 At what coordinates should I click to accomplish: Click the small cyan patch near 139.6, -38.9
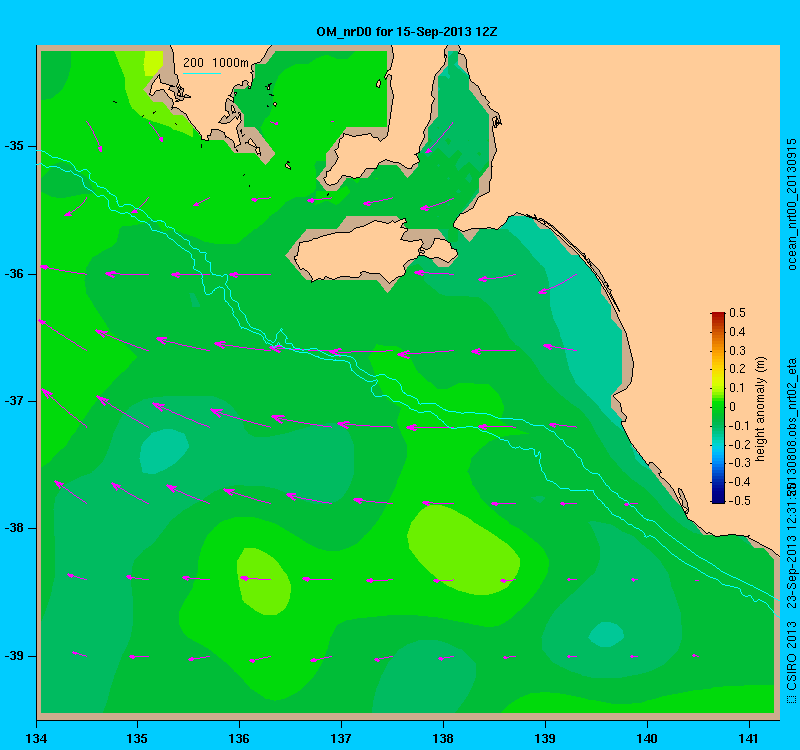(606, 634)
